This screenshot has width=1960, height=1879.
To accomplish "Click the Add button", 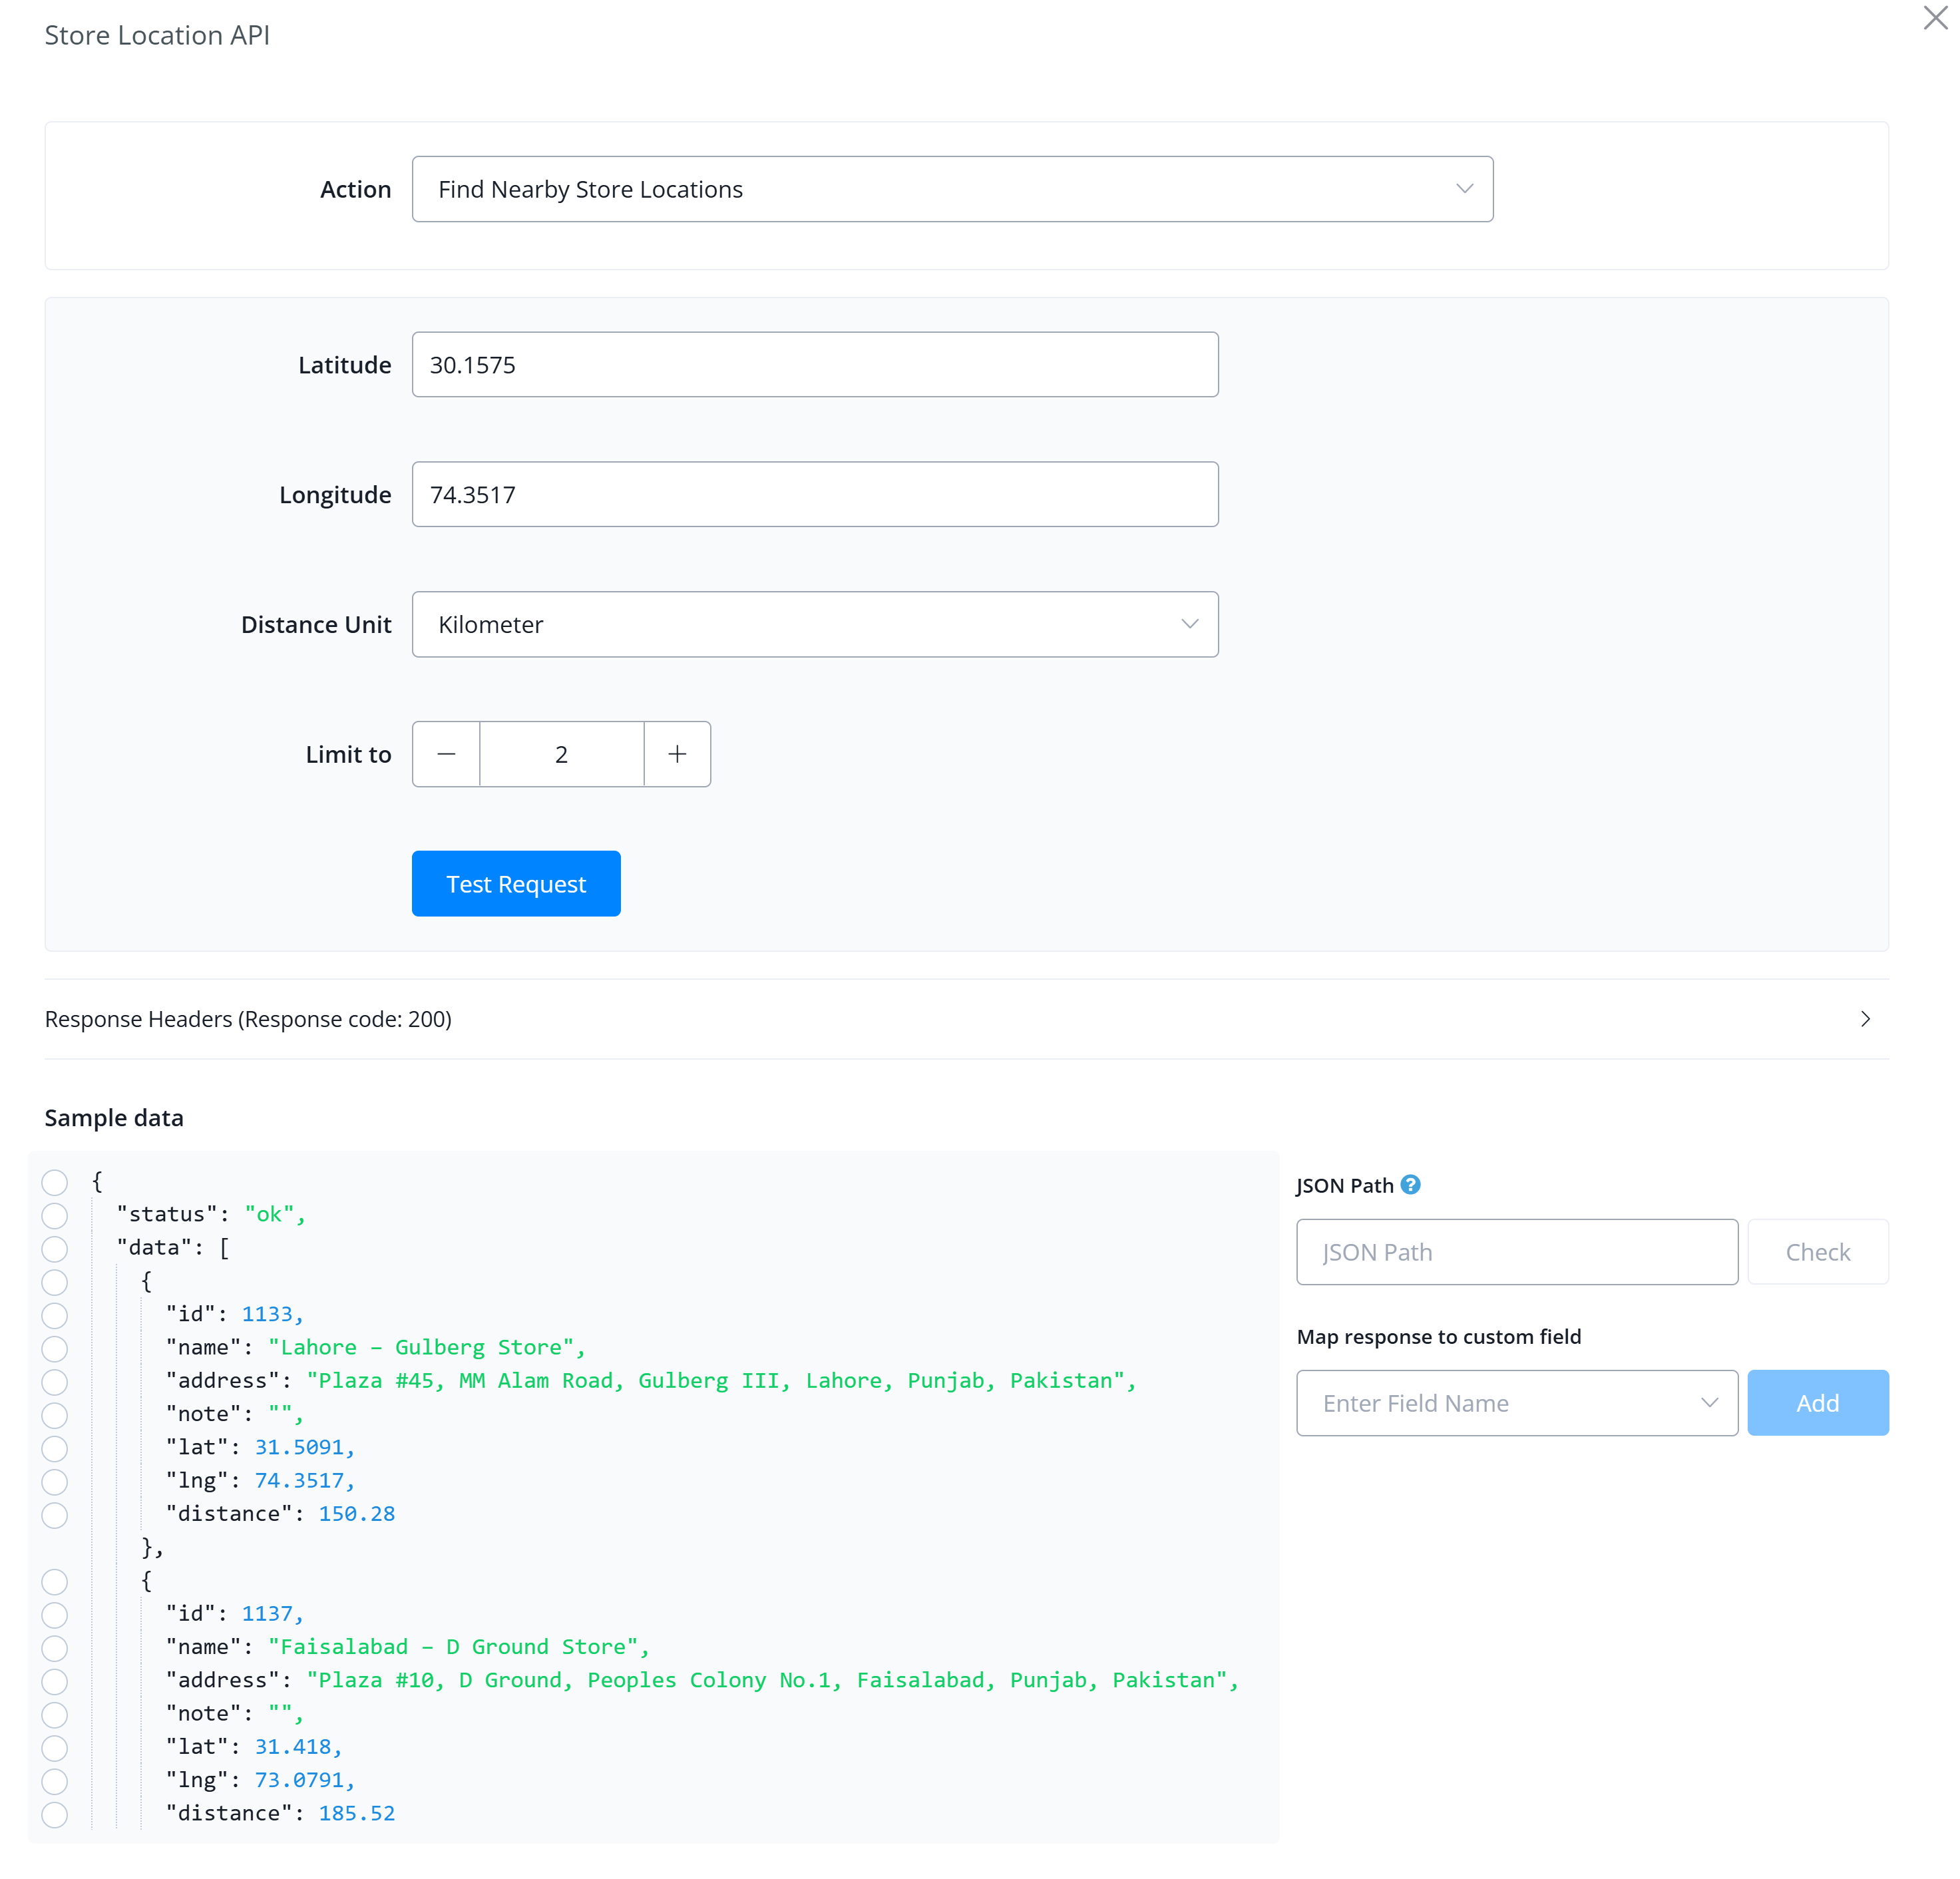I will pos(1817,1403).
